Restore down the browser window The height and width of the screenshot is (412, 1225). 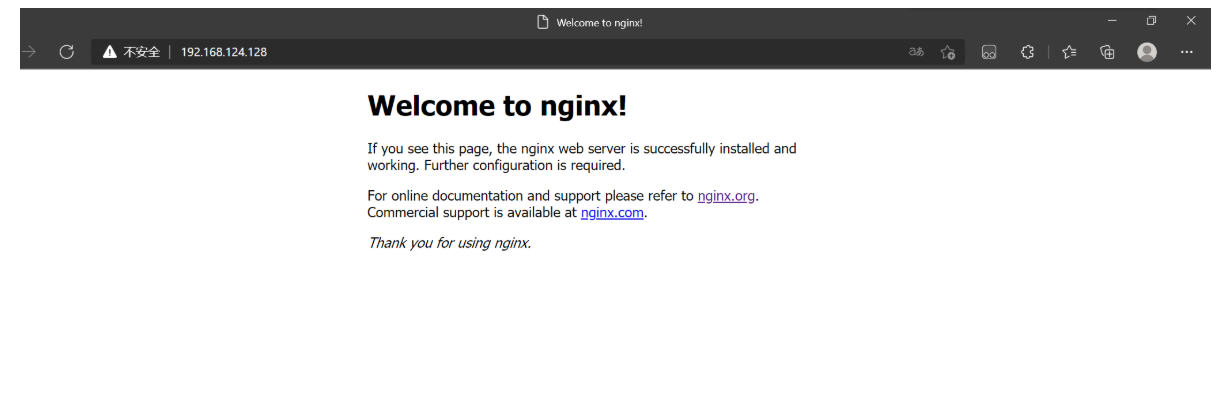point(1152,21)
